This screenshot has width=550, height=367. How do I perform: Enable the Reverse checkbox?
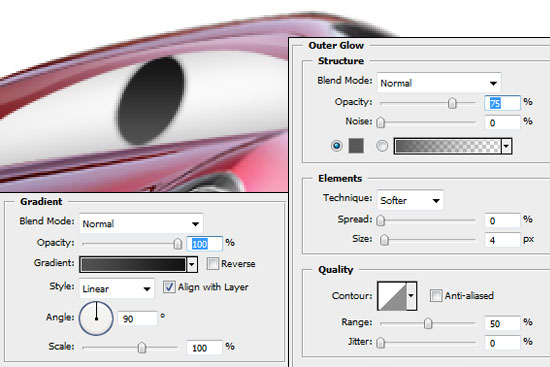(x=213, y=263)
